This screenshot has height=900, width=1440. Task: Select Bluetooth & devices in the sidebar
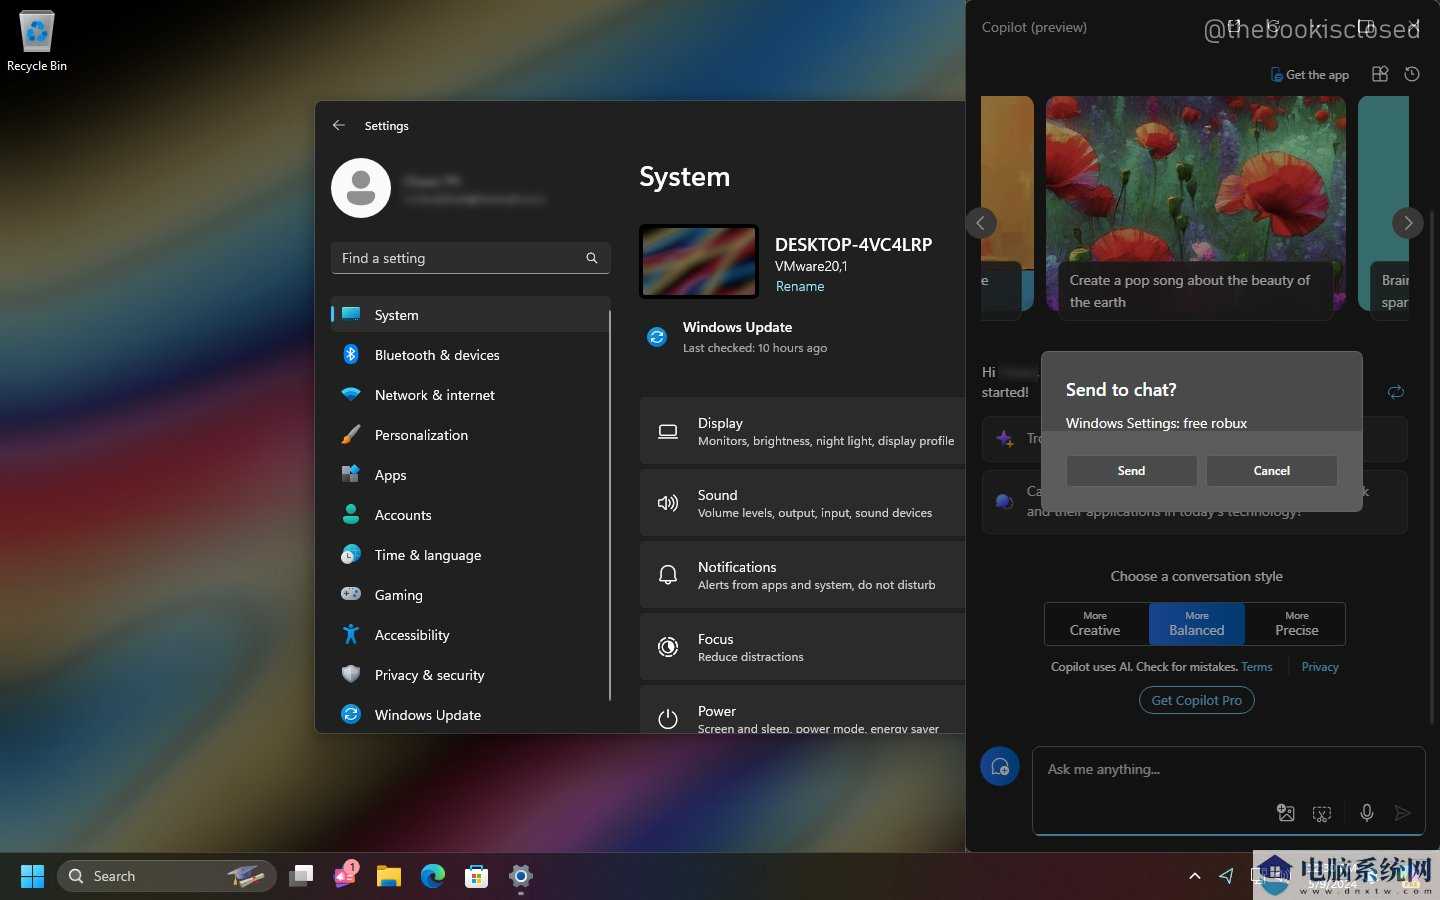(x=469, y=355)
